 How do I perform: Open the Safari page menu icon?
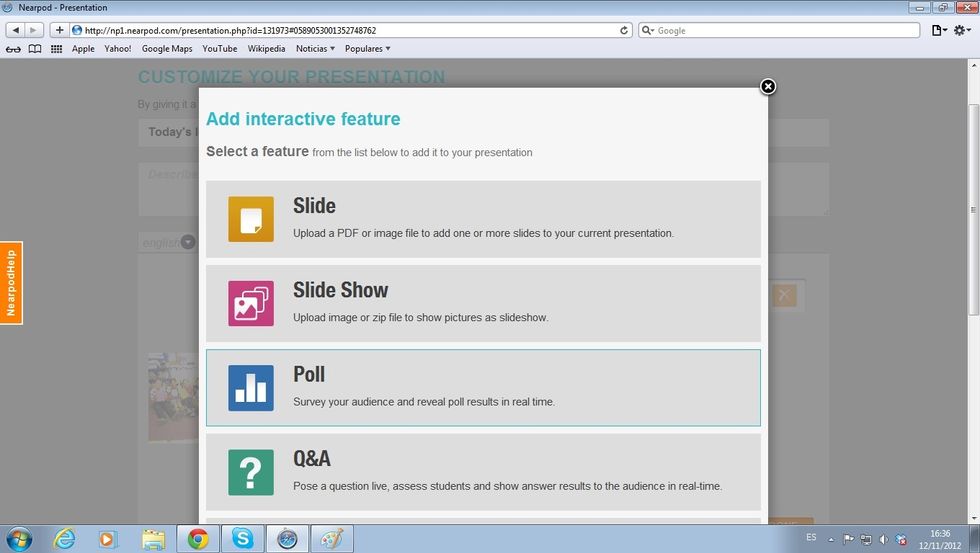939,30
